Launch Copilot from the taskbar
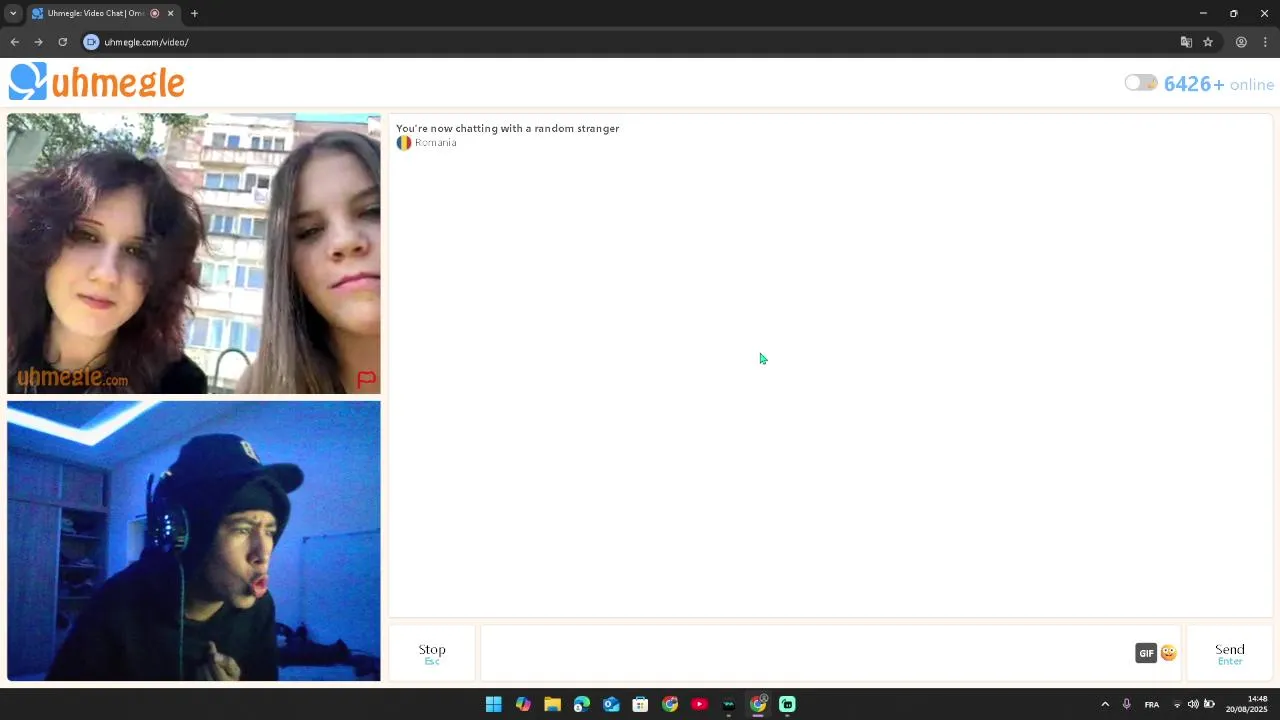The width and height of the screenshot is (1280, 720). click(x=523, y=704)
